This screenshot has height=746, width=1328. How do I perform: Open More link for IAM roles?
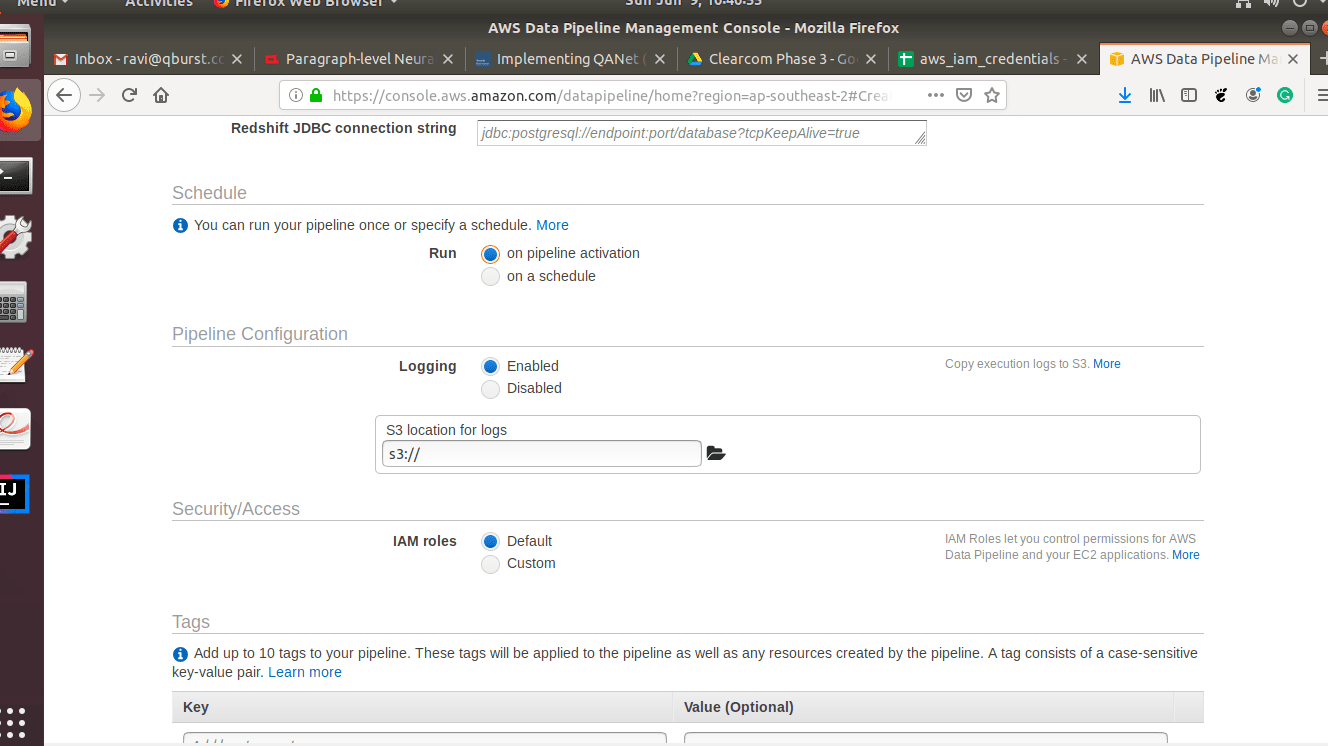[1186, 555]
